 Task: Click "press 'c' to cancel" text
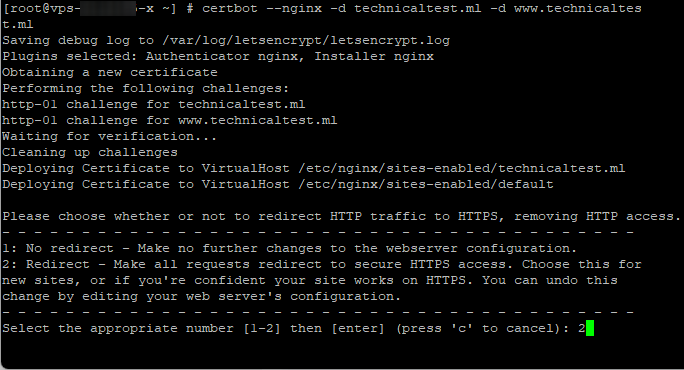tap(480, 328)
